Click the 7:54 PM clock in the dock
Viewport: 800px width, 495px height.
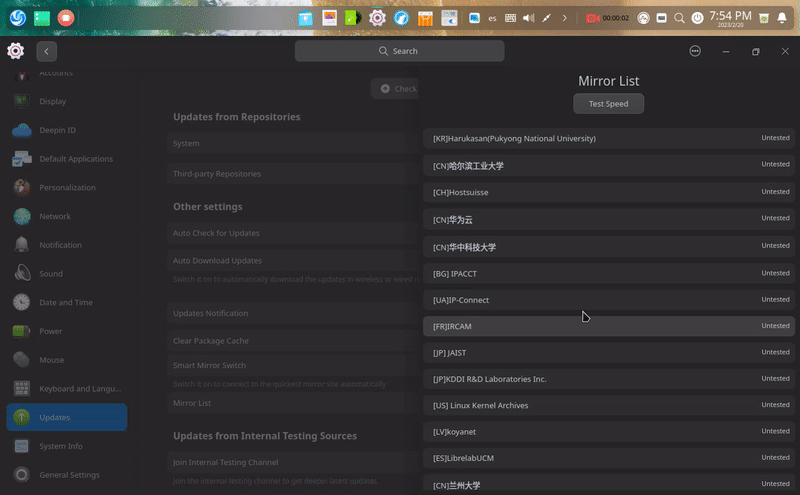point(730,18)
